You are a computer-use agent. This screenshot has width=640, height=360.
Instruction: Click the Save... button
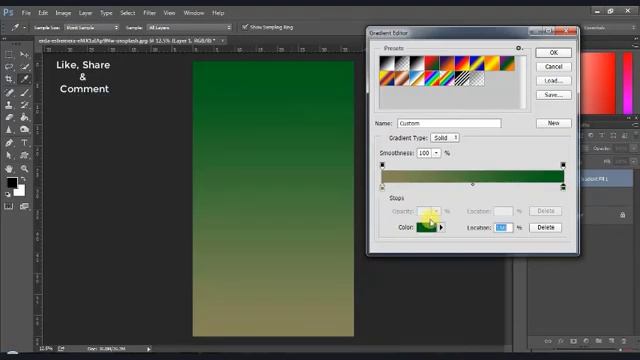click(553, 95)
